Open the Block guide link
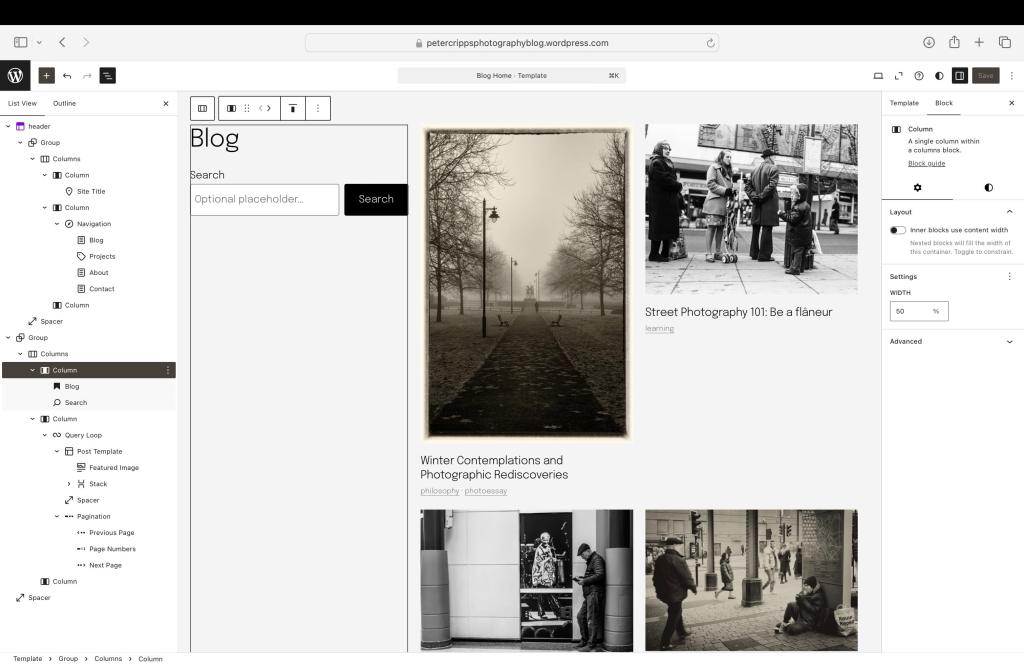The width and height of the screenshot is (1024, 665). (x=926, y=163)
